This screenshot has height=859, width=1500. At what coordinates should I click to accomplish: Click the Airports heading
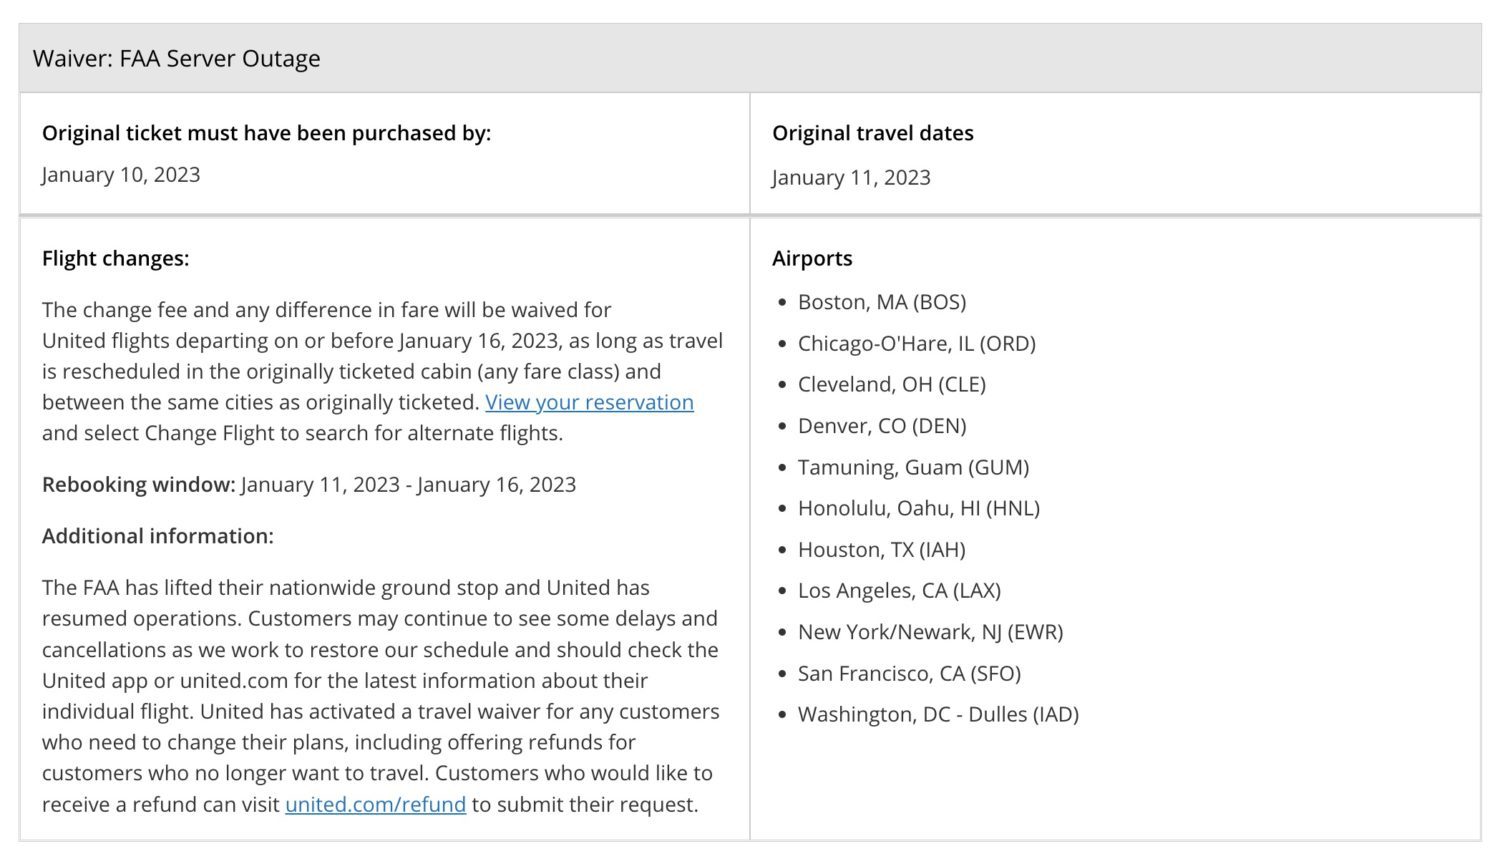[x=812, y=258]
